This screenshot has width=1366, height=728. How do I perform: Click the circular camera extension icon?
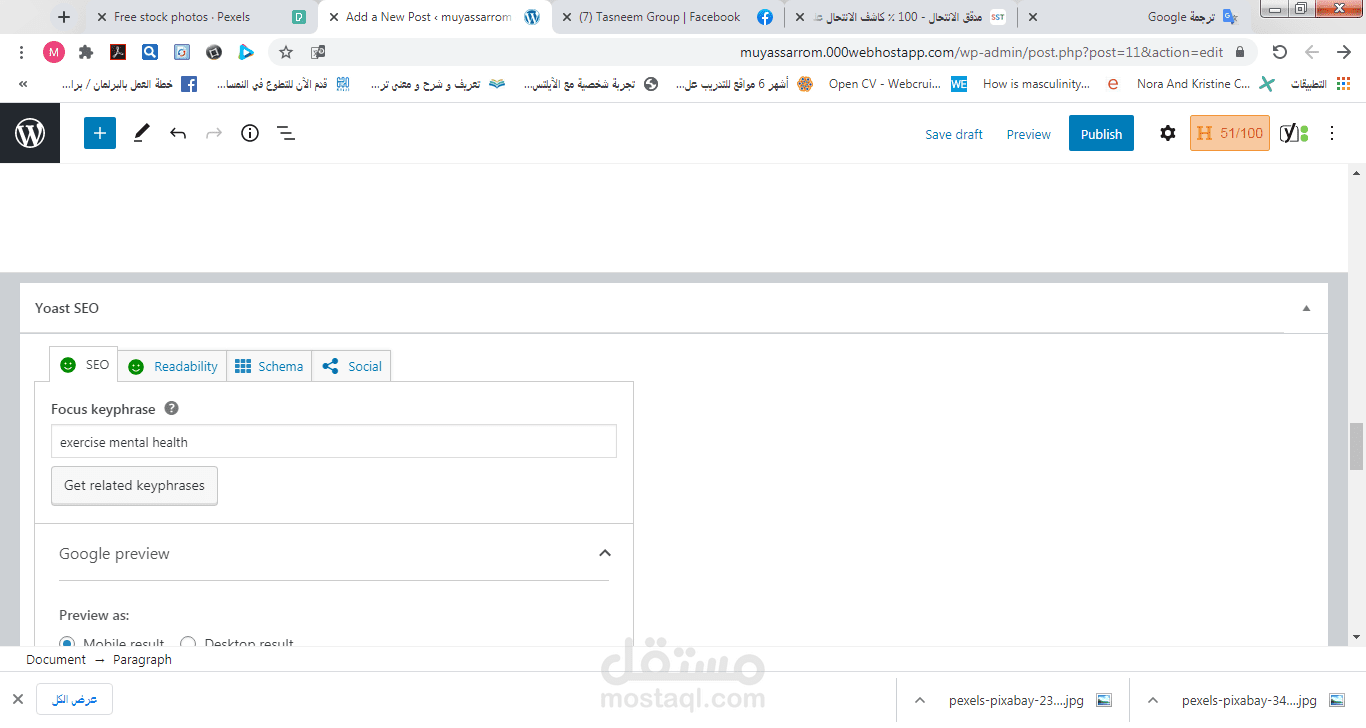(x=214, y=52)
